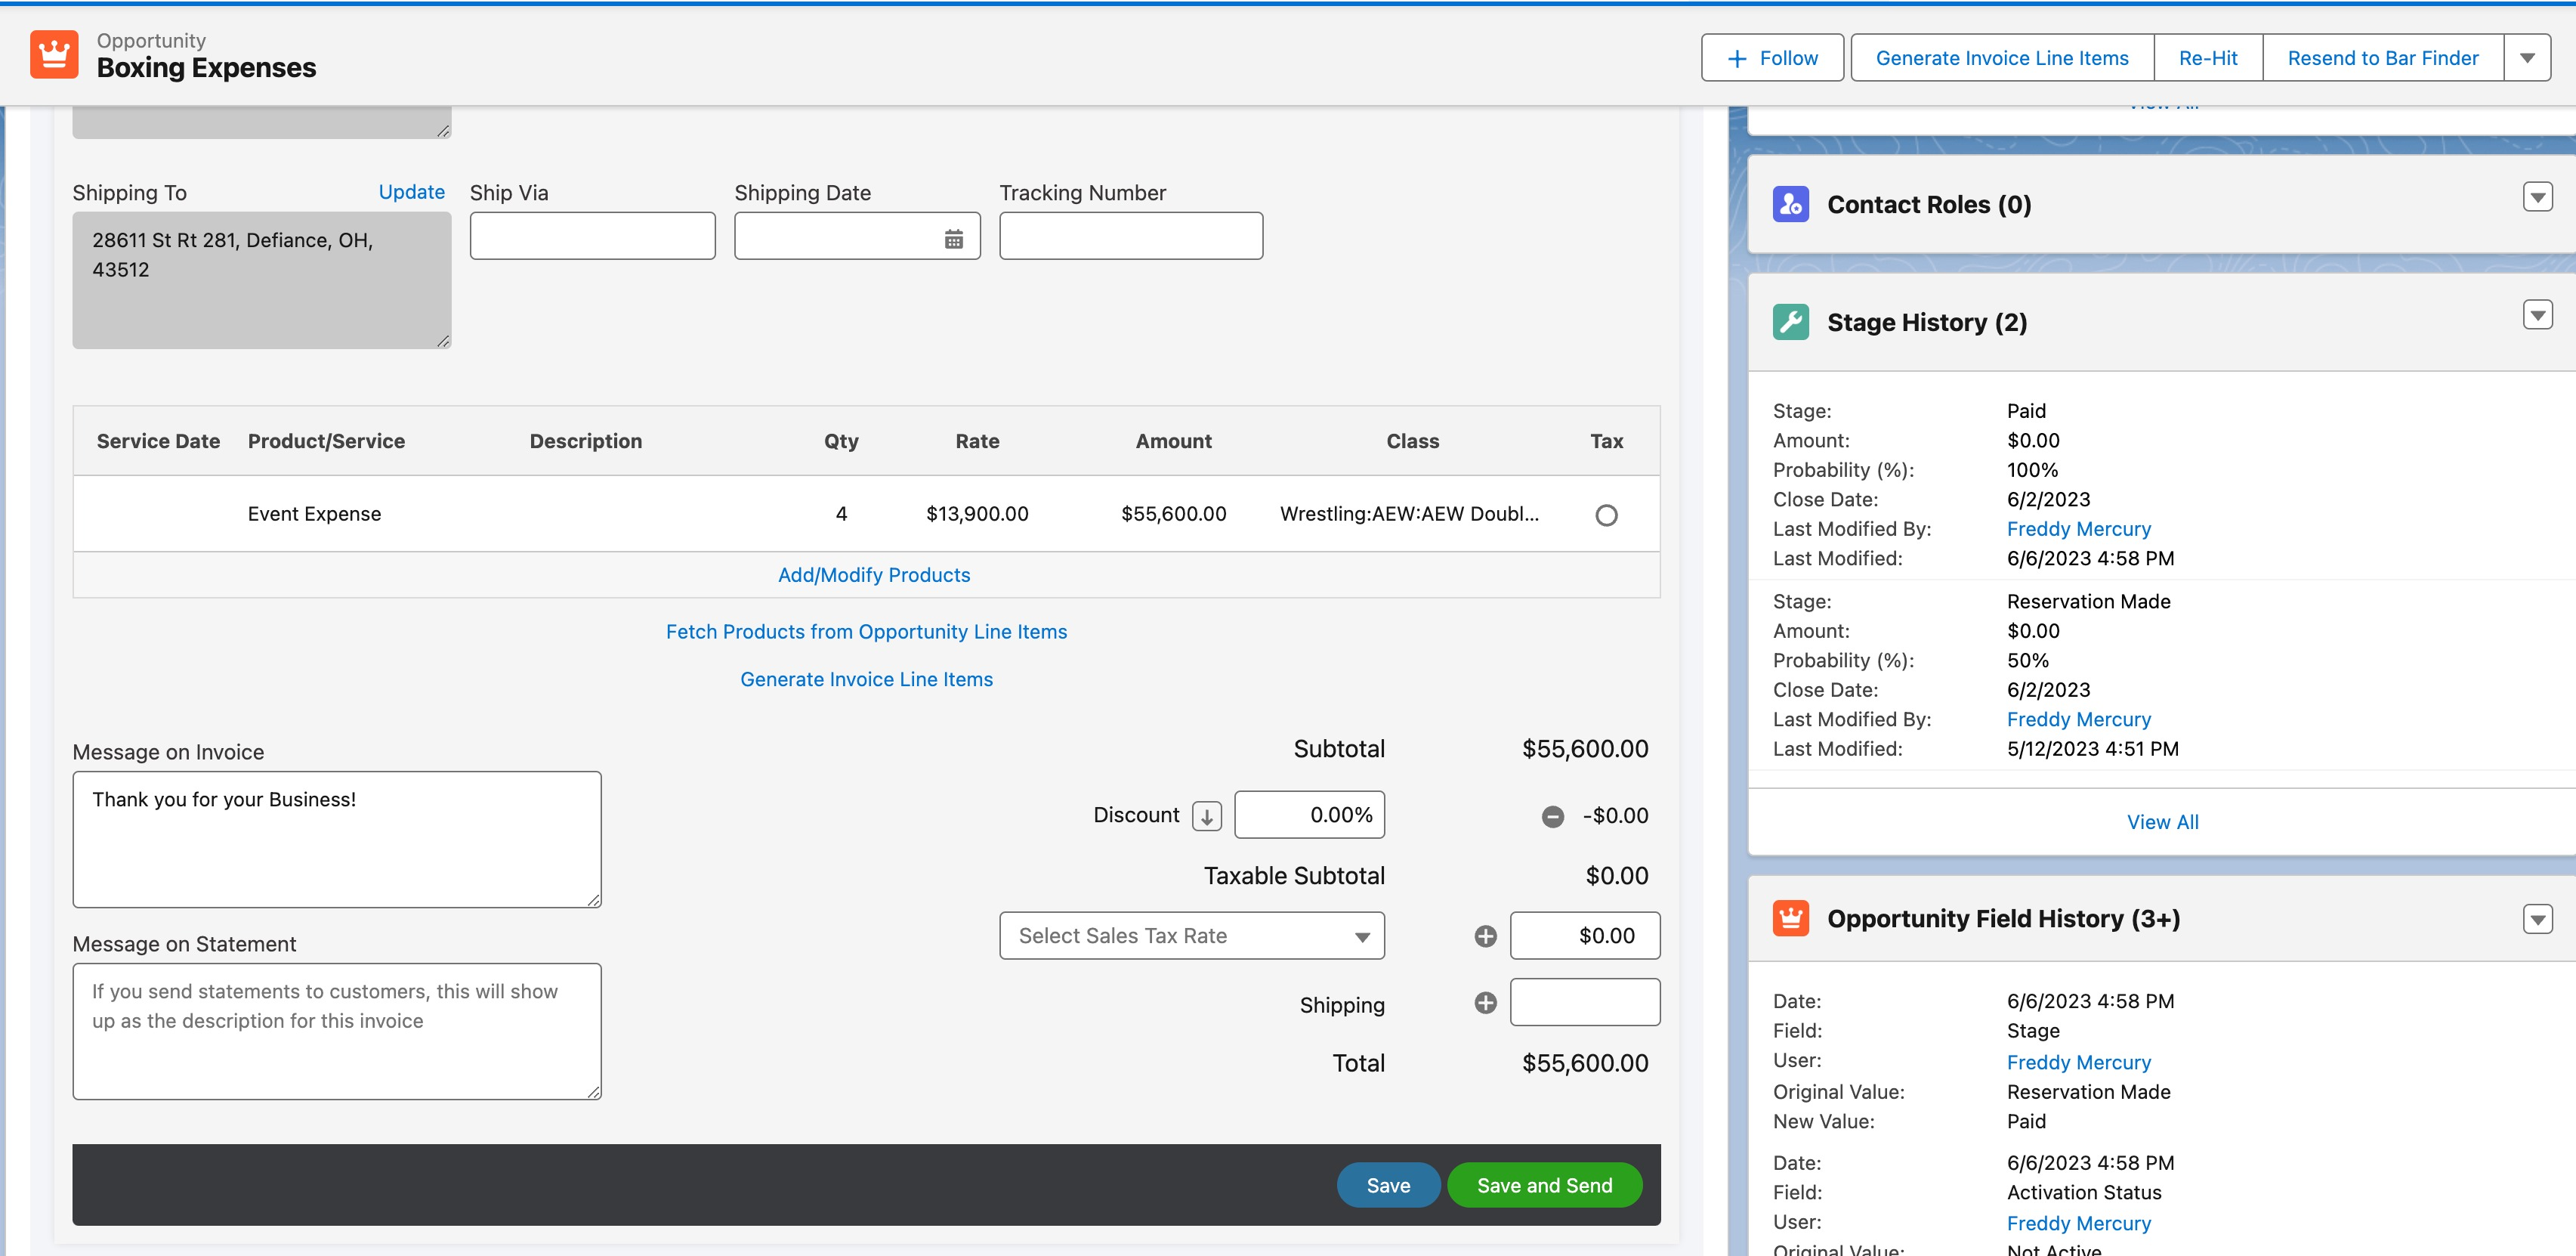Select the Opportunity crown icon in the header
Viewport: 2576px width, 1256px height.
[55, 54]
